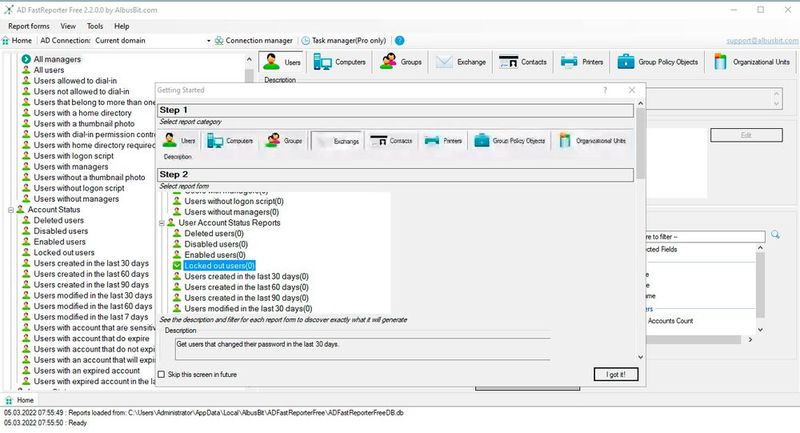The image size is (800, 433).
Task: Open the Contacts category tab
Action: coord(523,62)
